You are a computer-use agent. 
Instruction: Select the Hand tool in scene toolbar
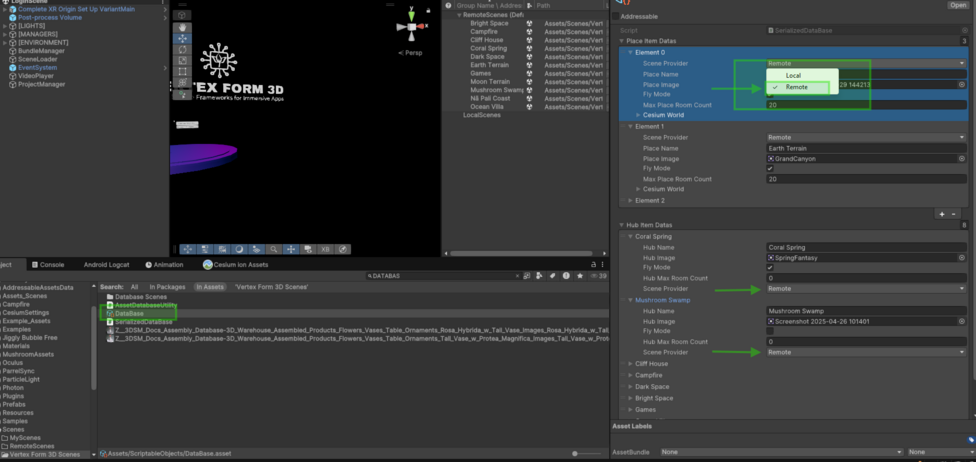tap(182, 27)
